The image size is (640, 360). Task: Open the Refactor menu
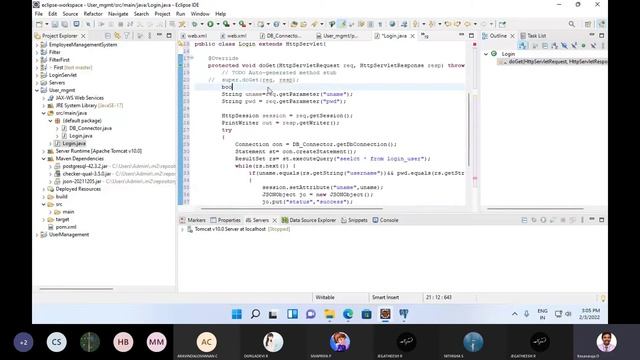tap(93, 14)
